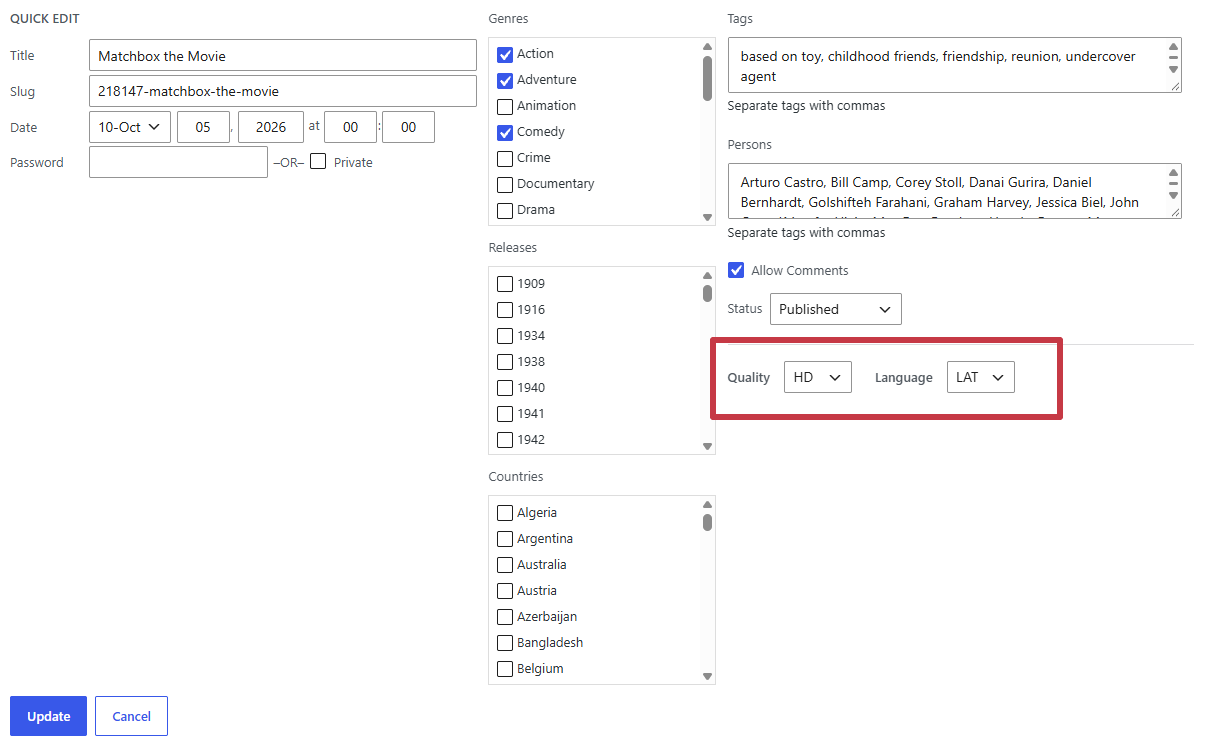Open the Quality HD dropdown
1215x748 pixels.
[818, 377]
